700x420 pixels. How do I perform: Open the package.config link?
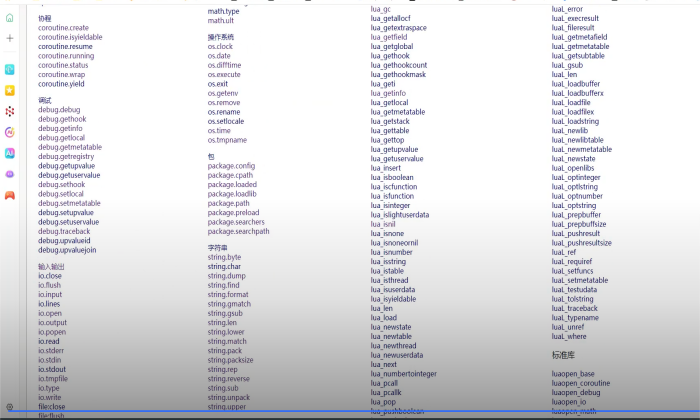pos(231,166)
